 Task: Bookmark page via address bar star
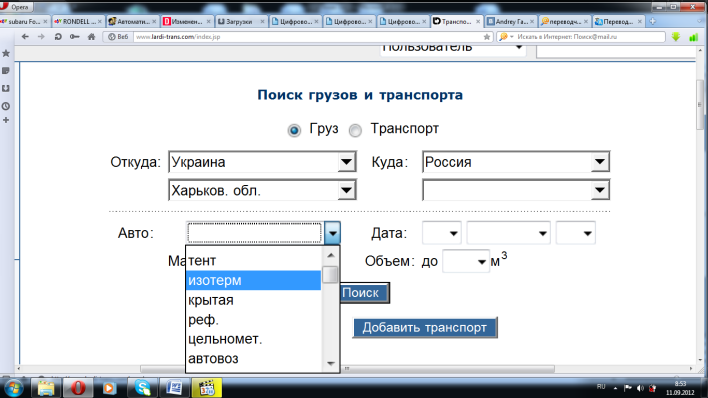point(486,37)
